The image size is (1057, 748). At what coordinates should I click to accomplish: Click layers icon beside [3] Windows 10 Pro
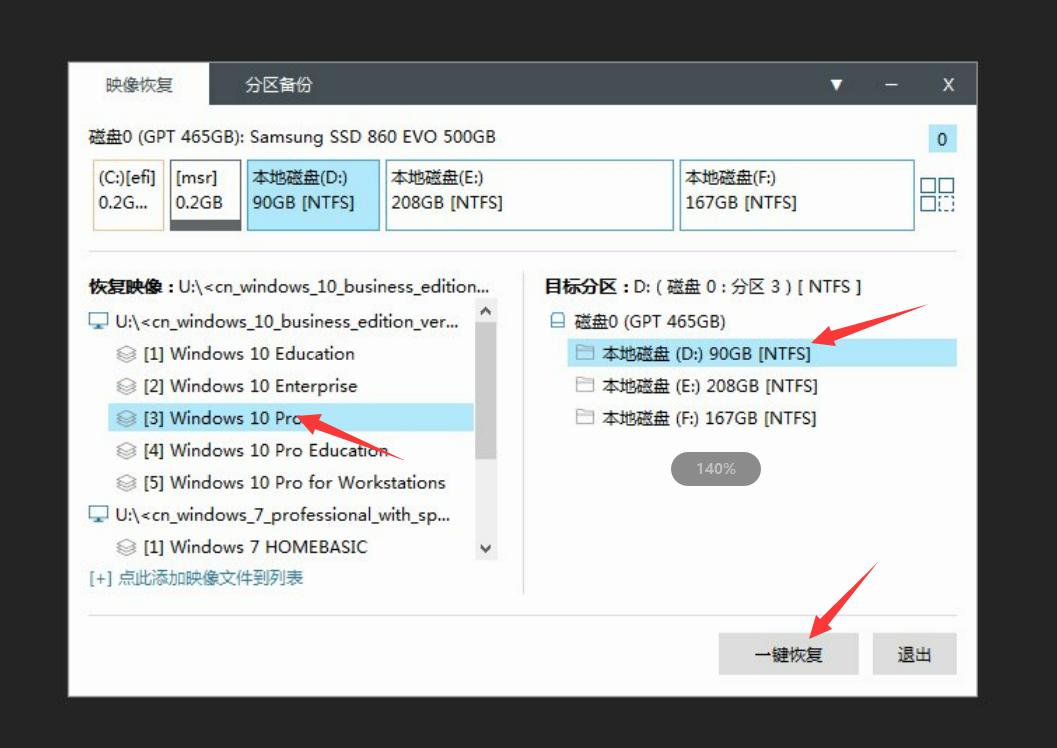[x=126, y=418]
